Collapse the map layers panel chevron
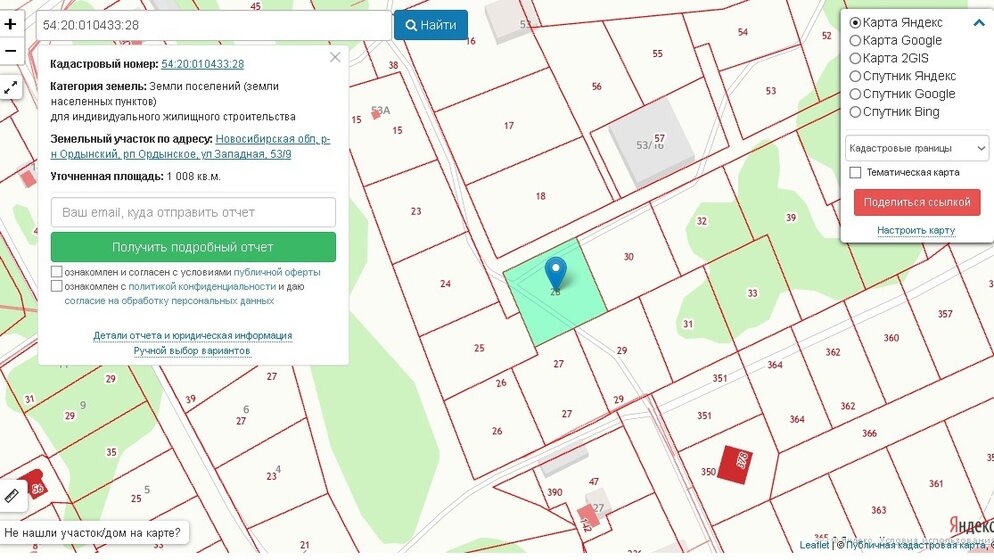 [979, 23]
